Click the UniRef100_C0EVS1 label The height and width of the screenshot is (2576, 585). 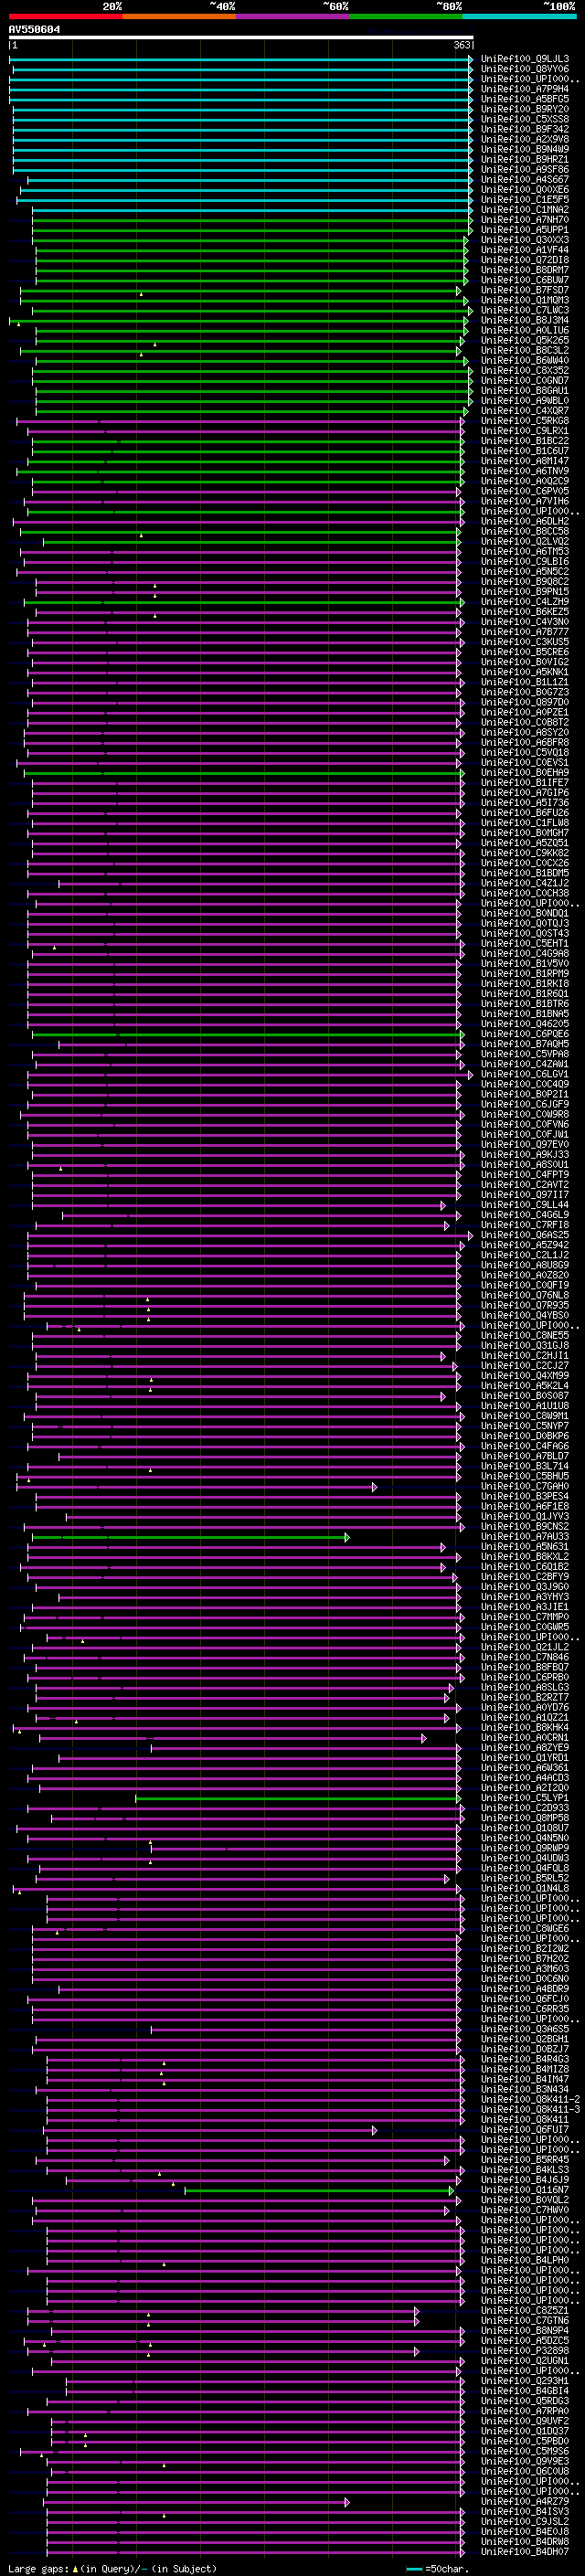click(524, 762)
